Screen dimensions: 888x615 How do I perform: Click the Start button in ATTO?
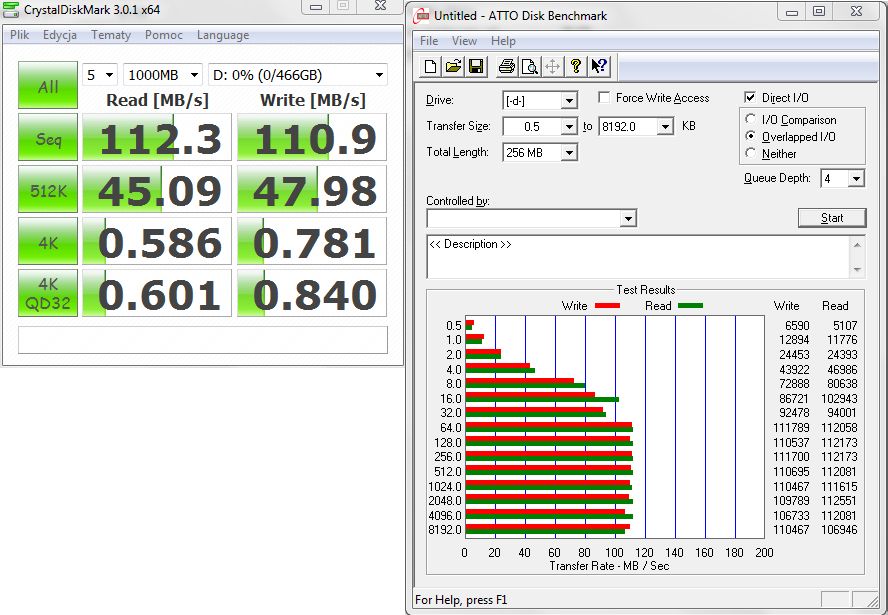click(832, 218)
